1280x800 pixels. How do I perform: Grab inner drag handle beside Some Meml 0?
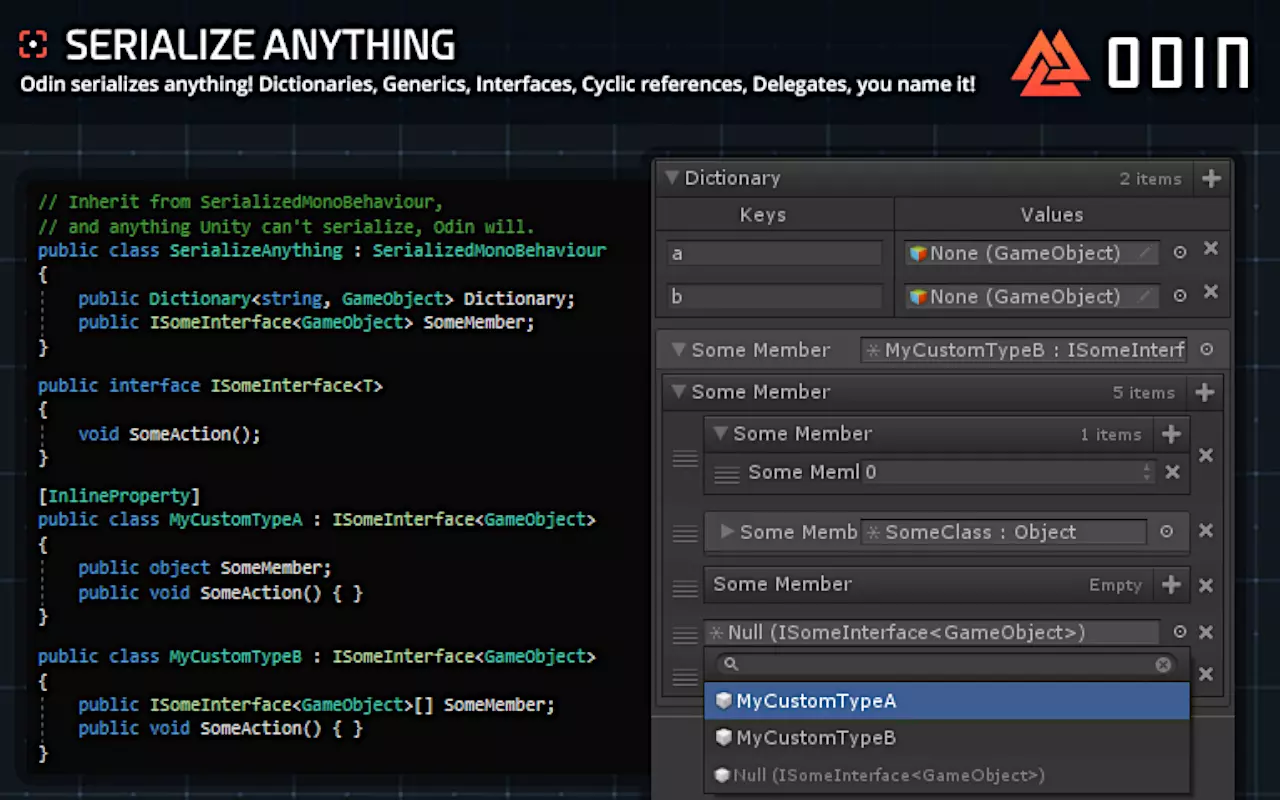[727, 473]
